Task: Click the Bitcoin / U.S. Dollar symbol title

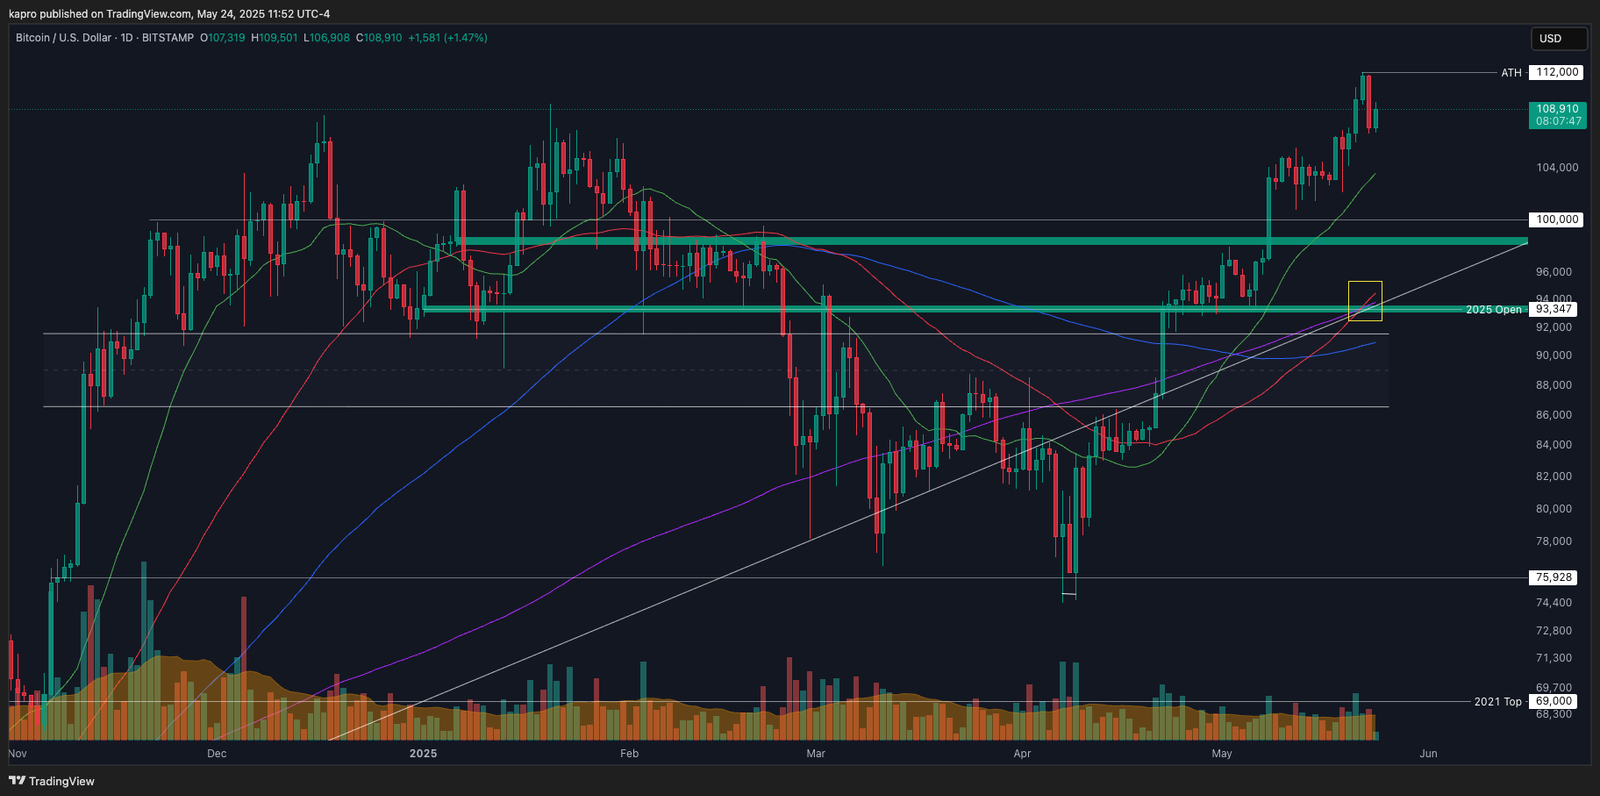Action: 63,38
